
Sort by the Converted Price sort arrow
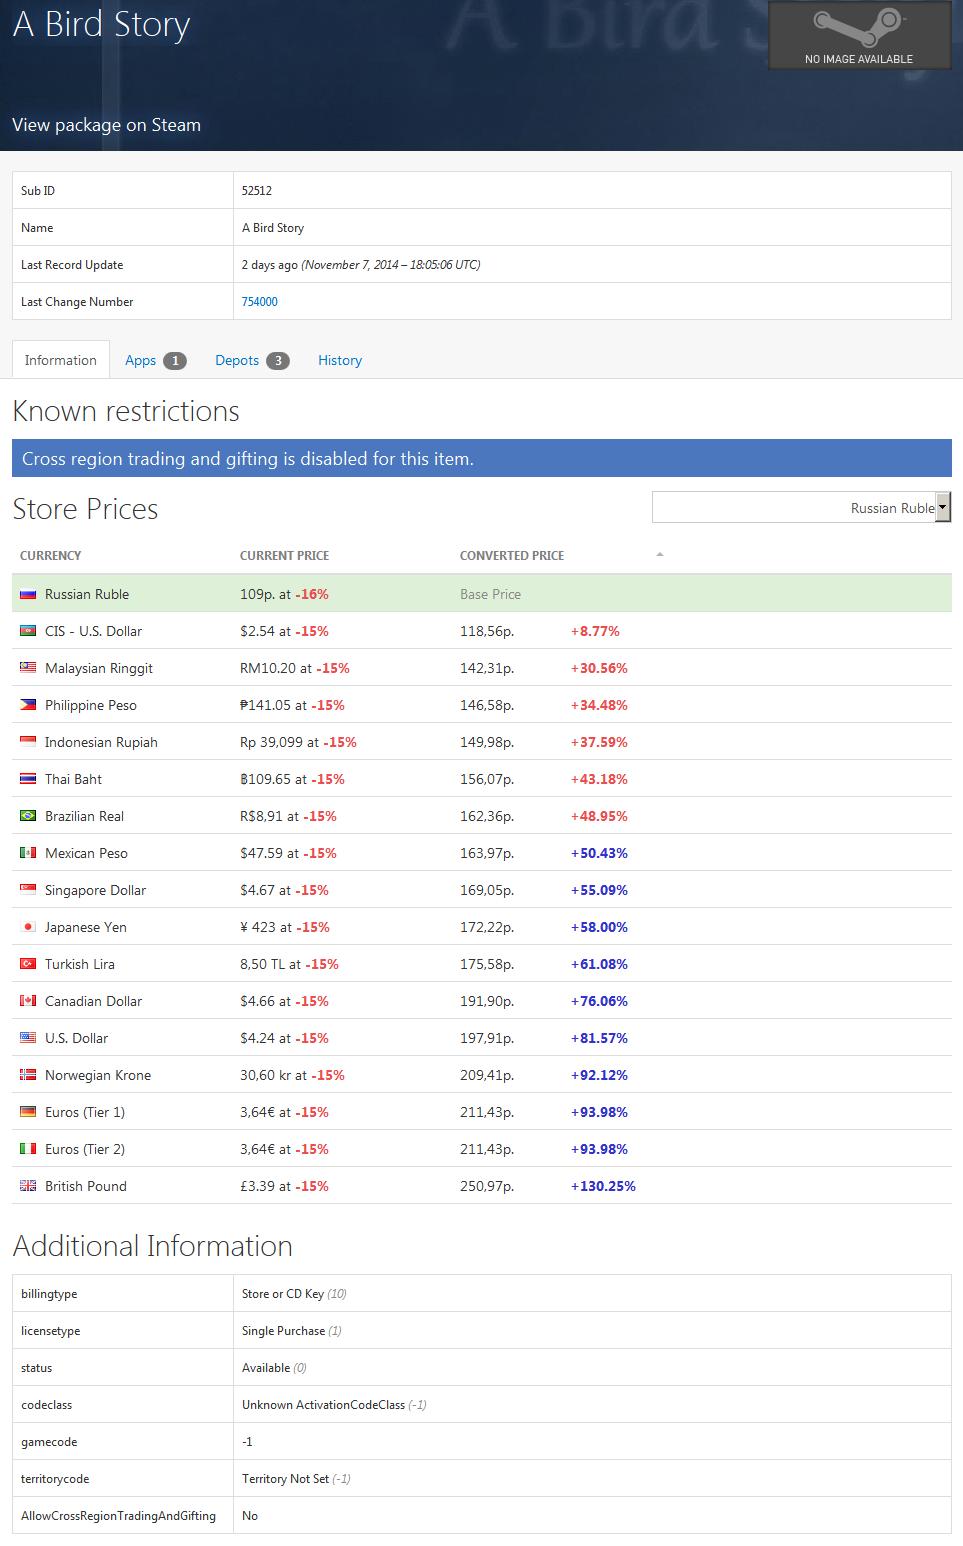pos(659,555)
